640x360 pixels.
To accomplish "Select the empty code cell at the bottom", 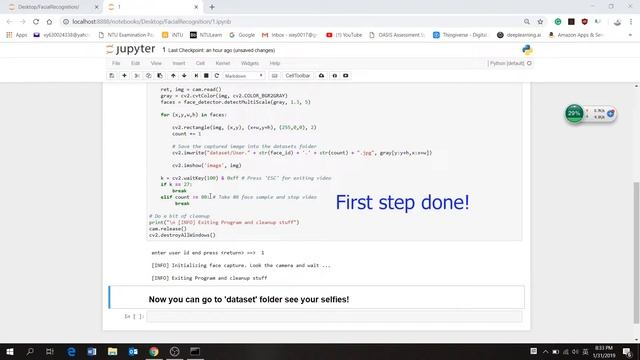I will (x=334, y=316).
